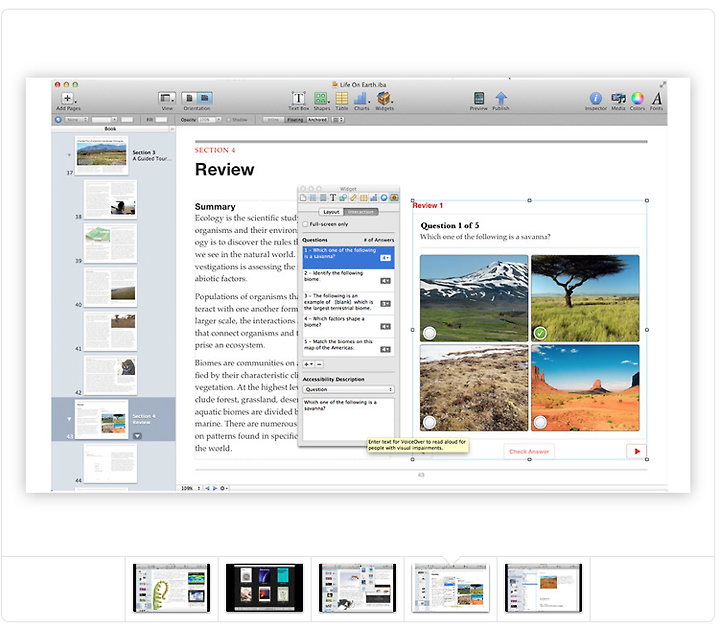The image size is (720, 627).
Task: Select Hyperlink inspector blue circle icon
Action: (384, 198)
